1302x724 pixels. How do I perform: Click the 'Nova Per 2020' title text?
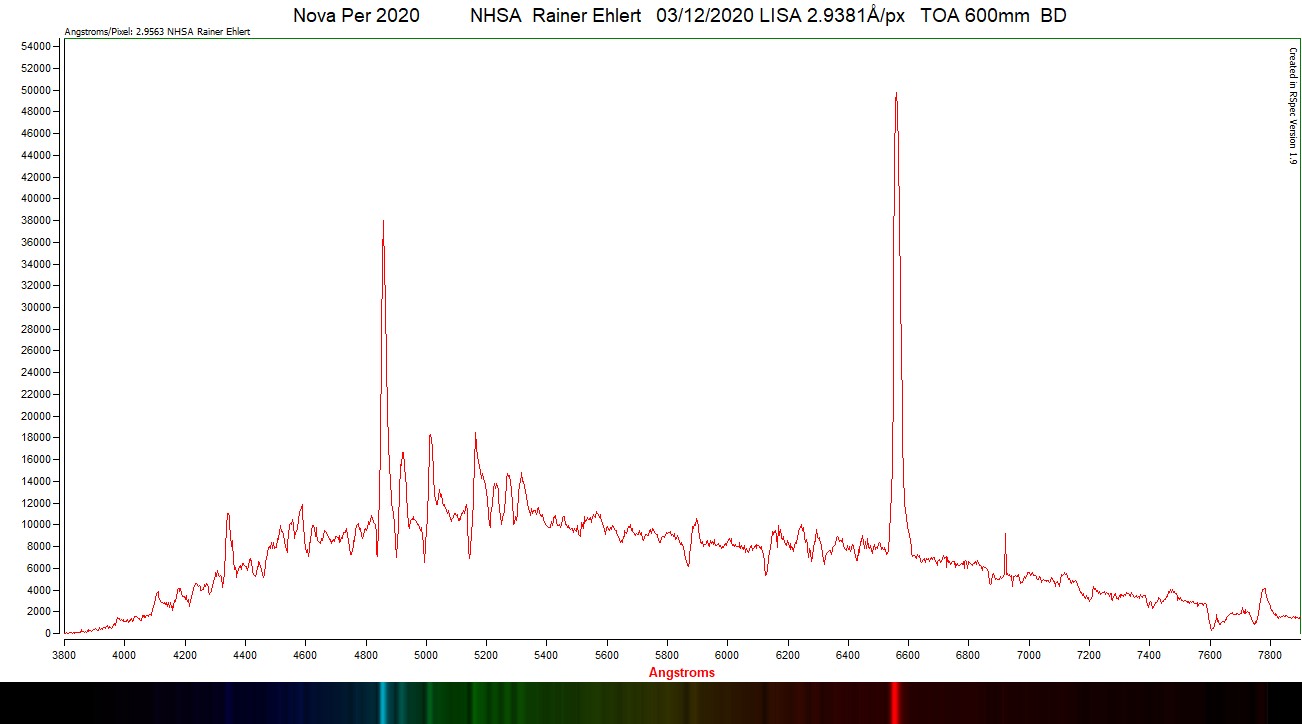pos(356,16)
